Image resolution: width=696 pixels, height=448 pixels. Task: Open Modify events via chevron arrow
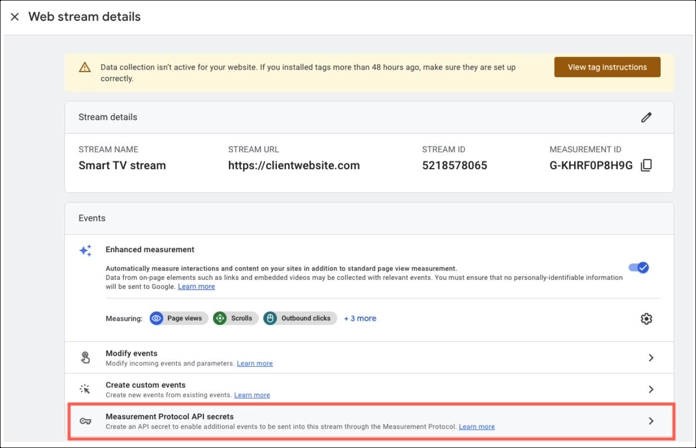[x=651, y=357]
